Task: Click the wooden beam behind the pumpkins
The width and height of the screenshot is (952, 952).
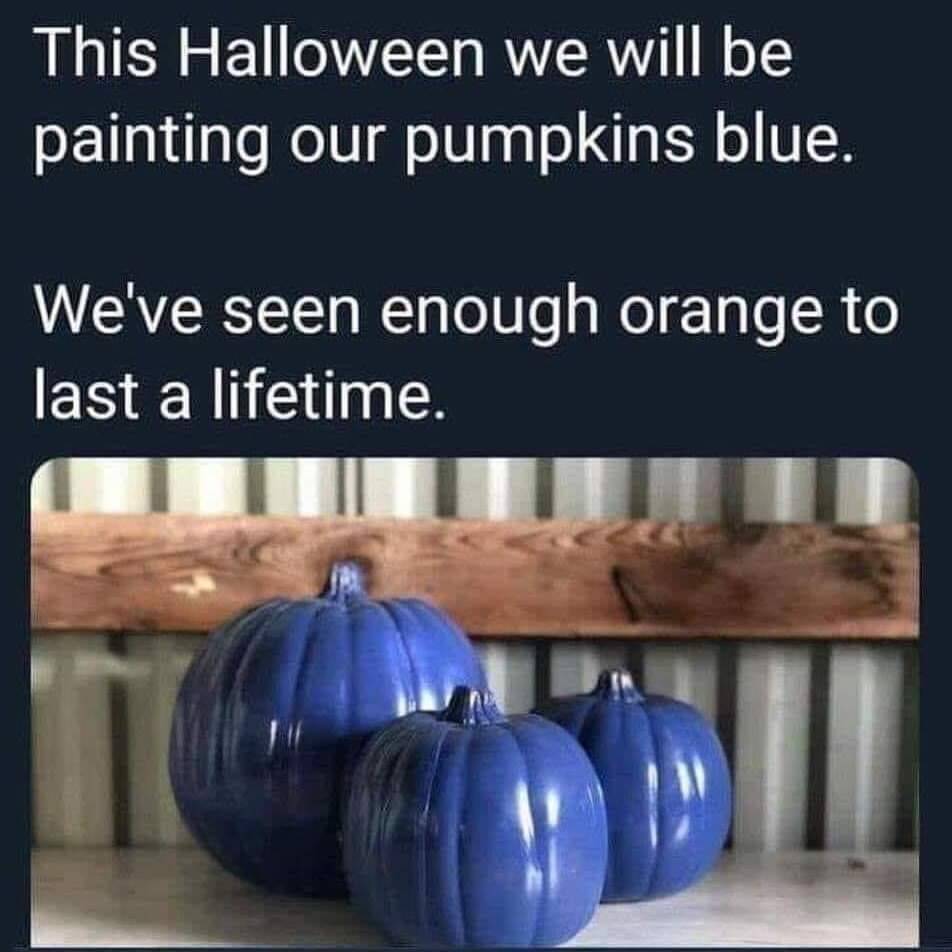Action: coord(475,574)
